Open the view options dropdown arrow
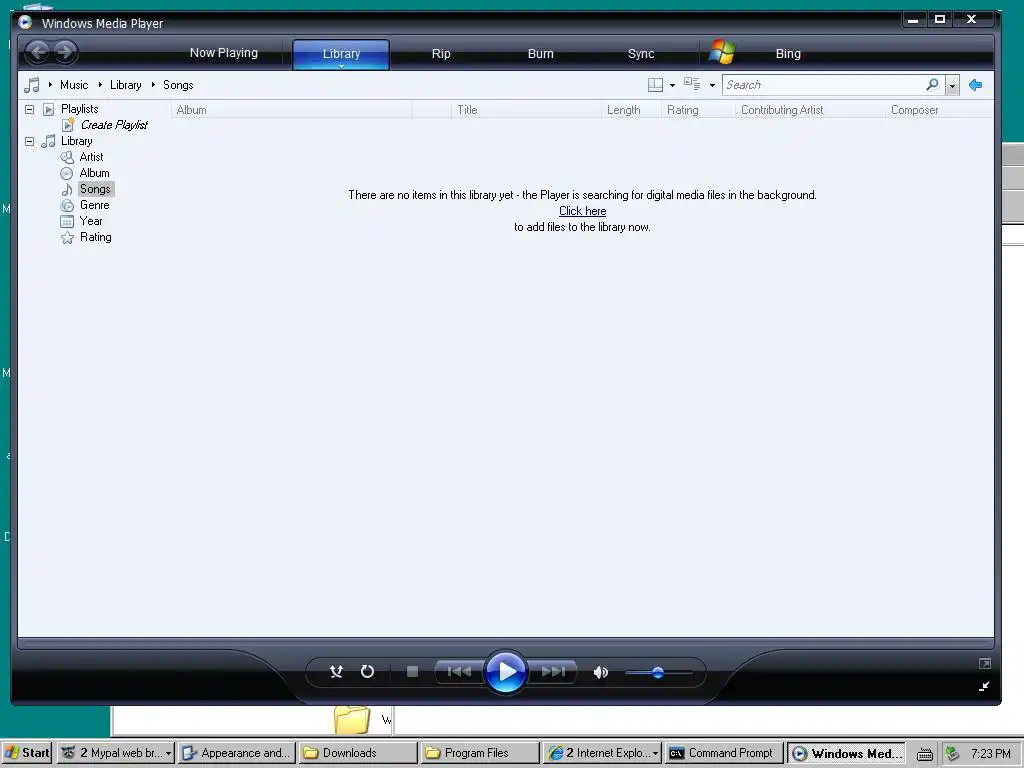This screenshot has height=768, width=1024. [x=712, y=86]
